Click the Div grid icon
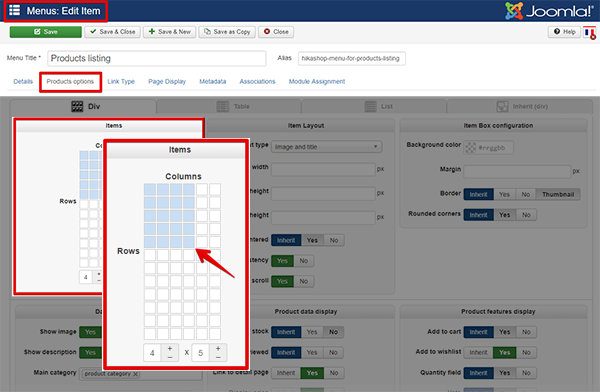600x392 pixels. pyautogui.click(x=77, y=106)
